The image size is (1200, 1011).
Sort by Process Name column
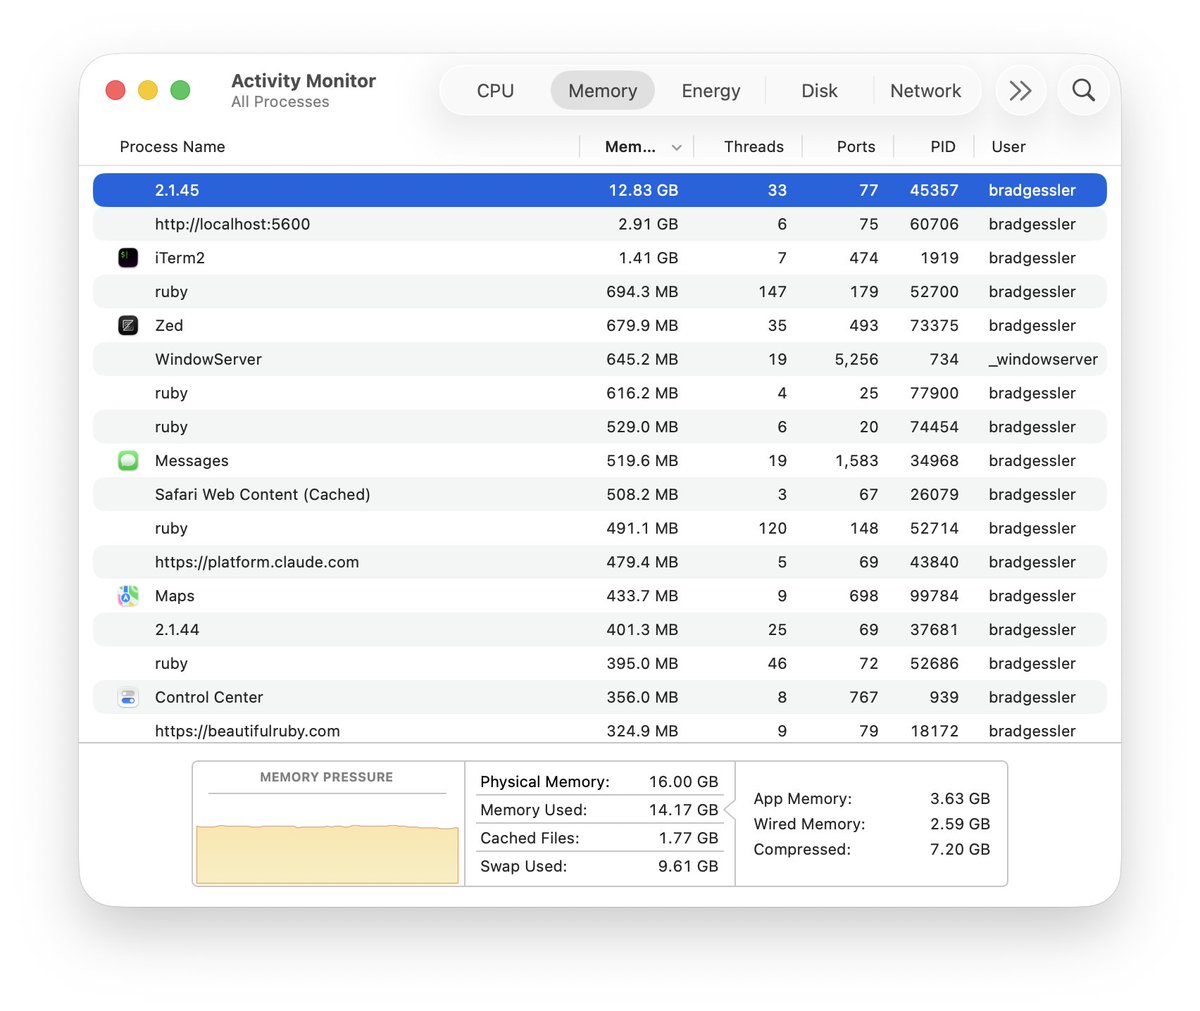(172, 147)
